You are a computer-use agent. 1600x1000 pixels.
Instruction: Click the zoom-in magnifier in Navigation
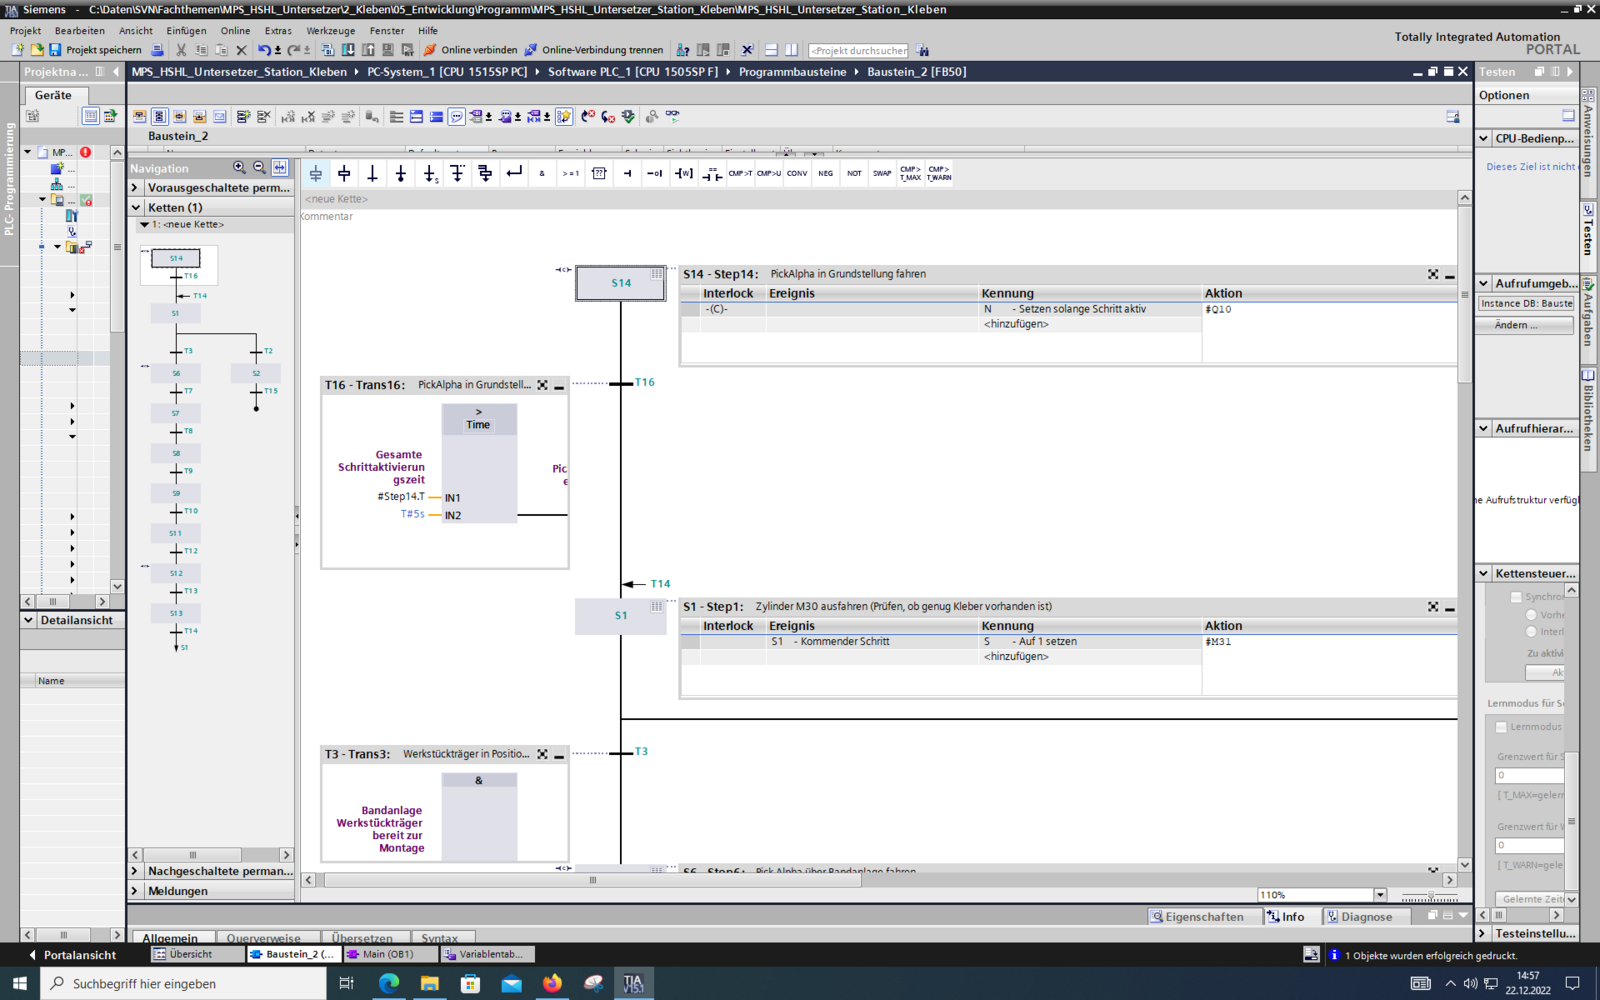tap(239, 168)
